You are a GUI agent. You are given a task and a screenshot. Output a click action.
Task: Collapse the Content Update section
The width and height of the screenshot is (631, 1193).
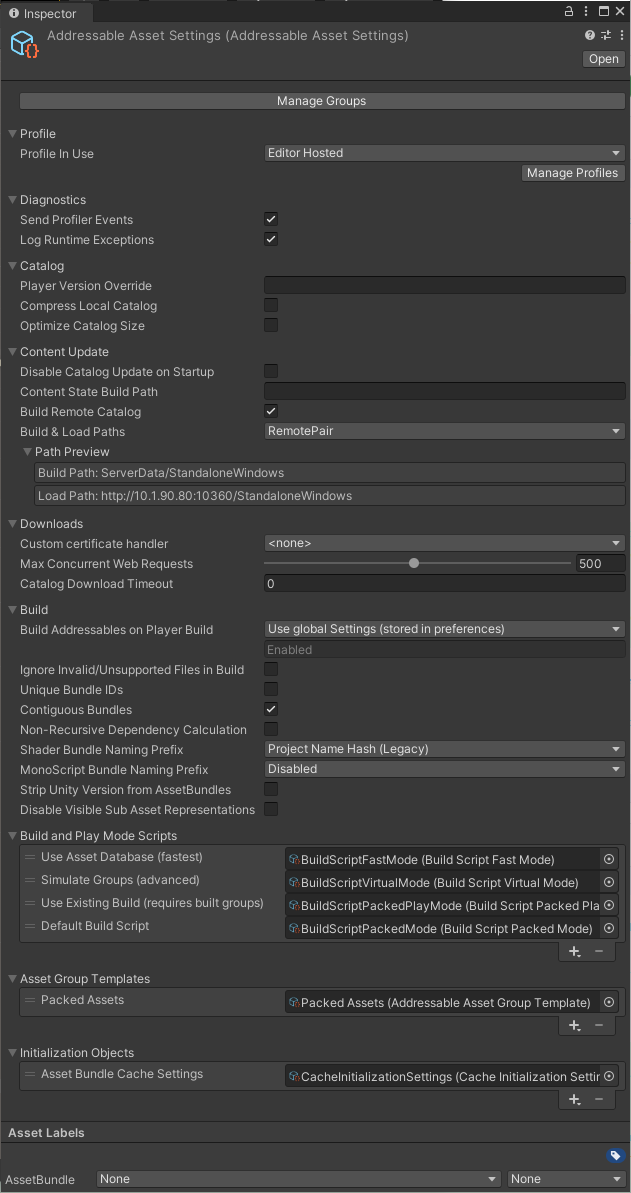click(x=12, y=352)
